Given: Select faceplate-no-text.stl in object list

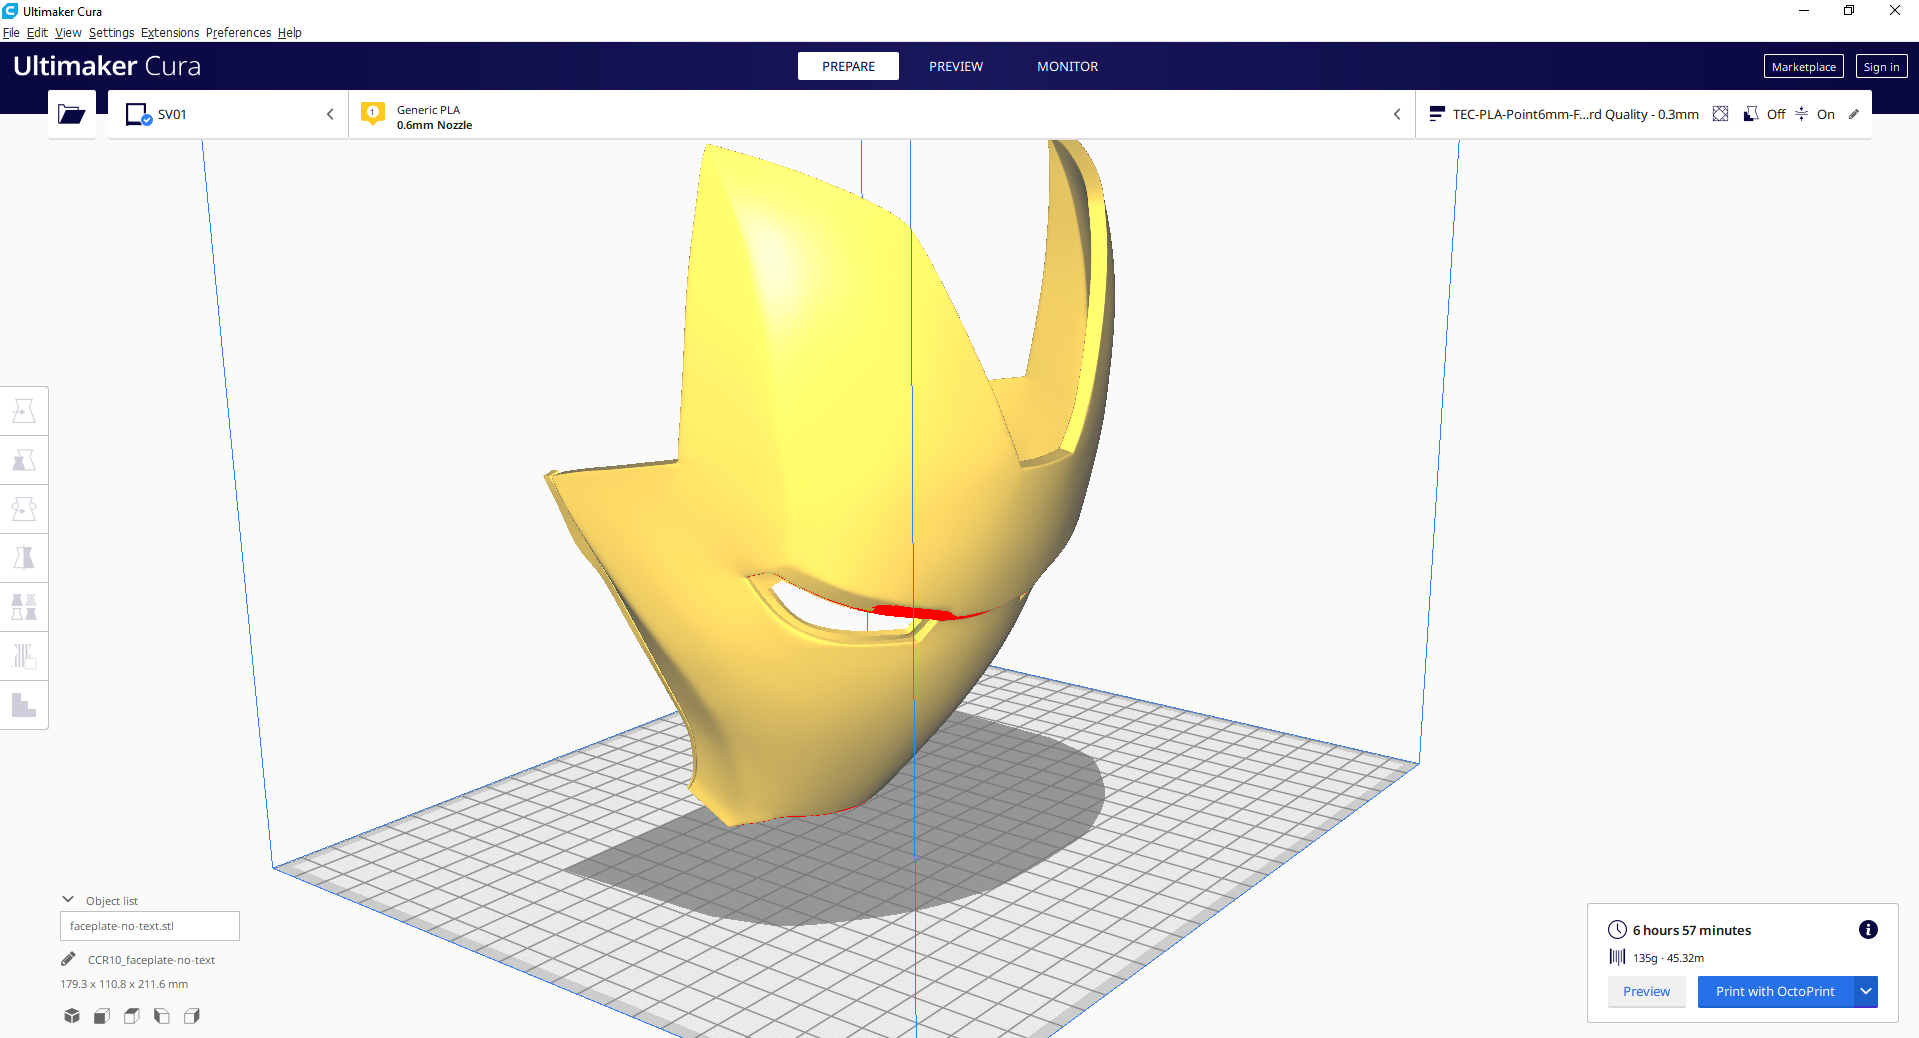Looking at the screenshot, I should [x=150, y=926].
